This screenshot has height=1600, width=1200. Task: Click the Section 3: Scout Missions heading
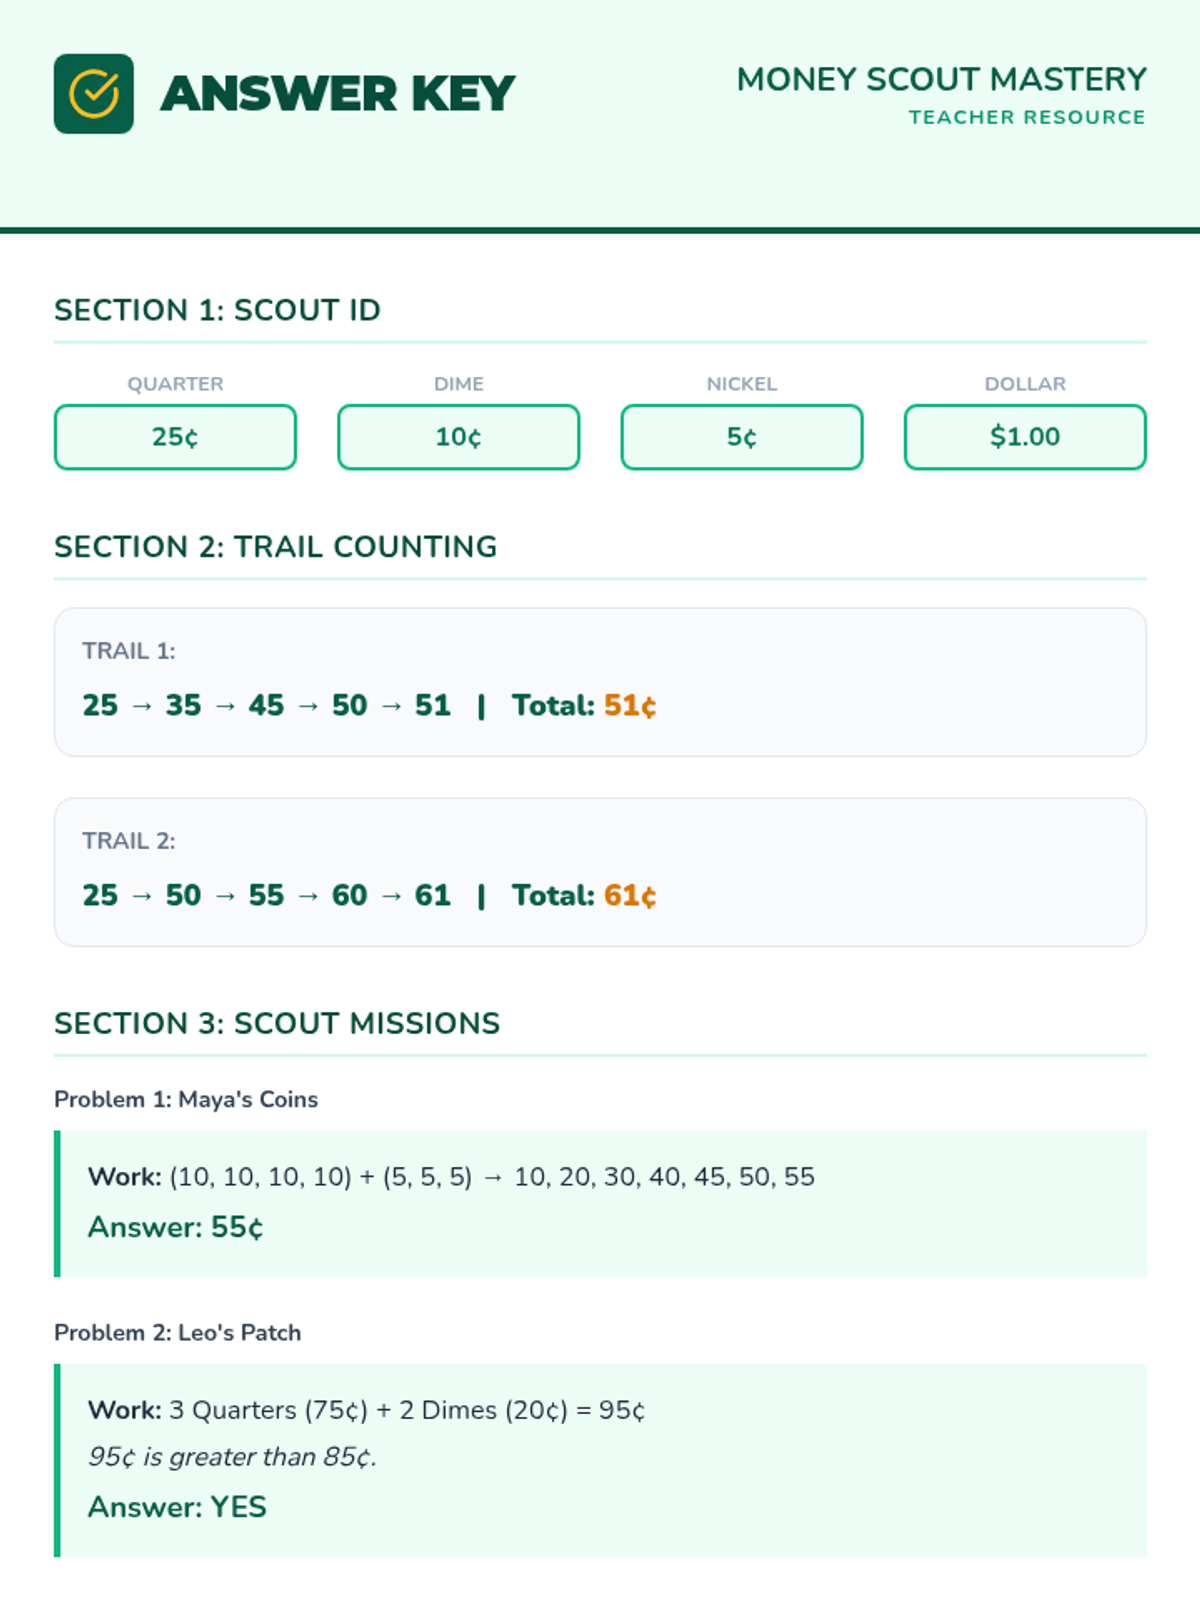tap(277, 1024)
